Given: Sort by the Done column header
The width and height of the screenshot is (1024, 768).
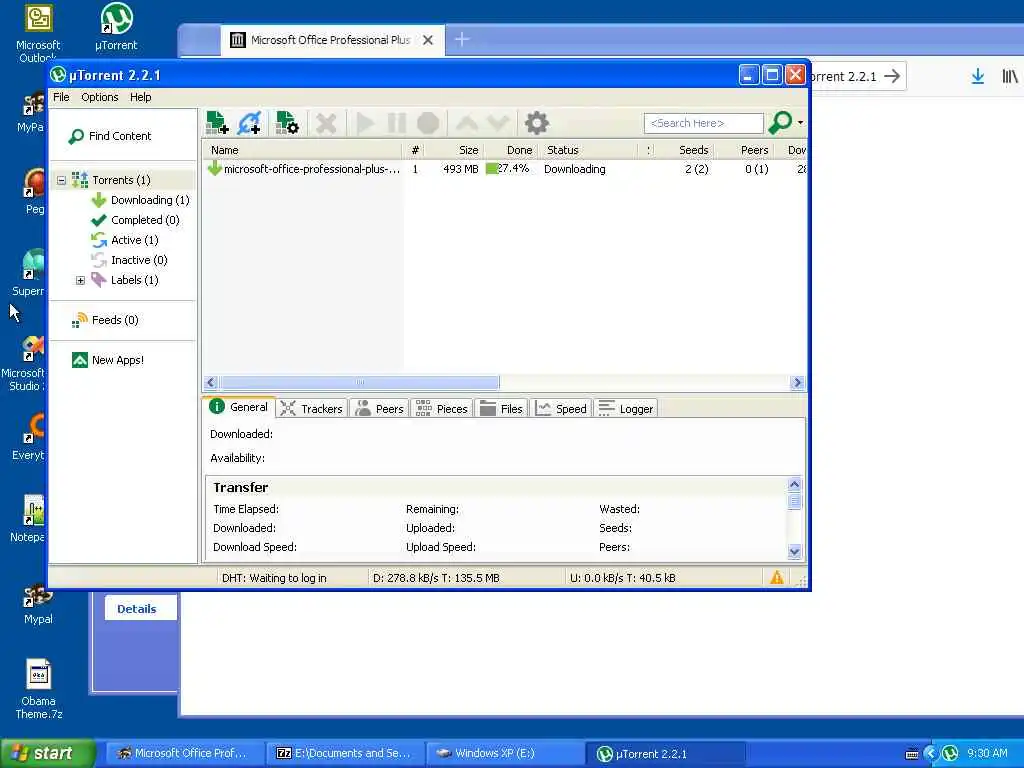Looking at the screenshot, I should point(511,150).
